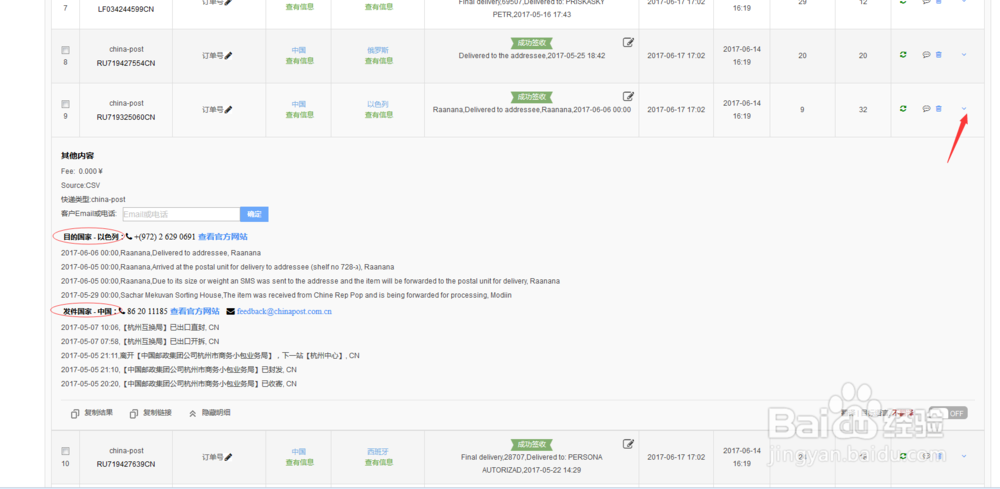This screenshot has width=1000, height=489.
Task: Switch the OFF toggle on
Action: tap(948, 413)
